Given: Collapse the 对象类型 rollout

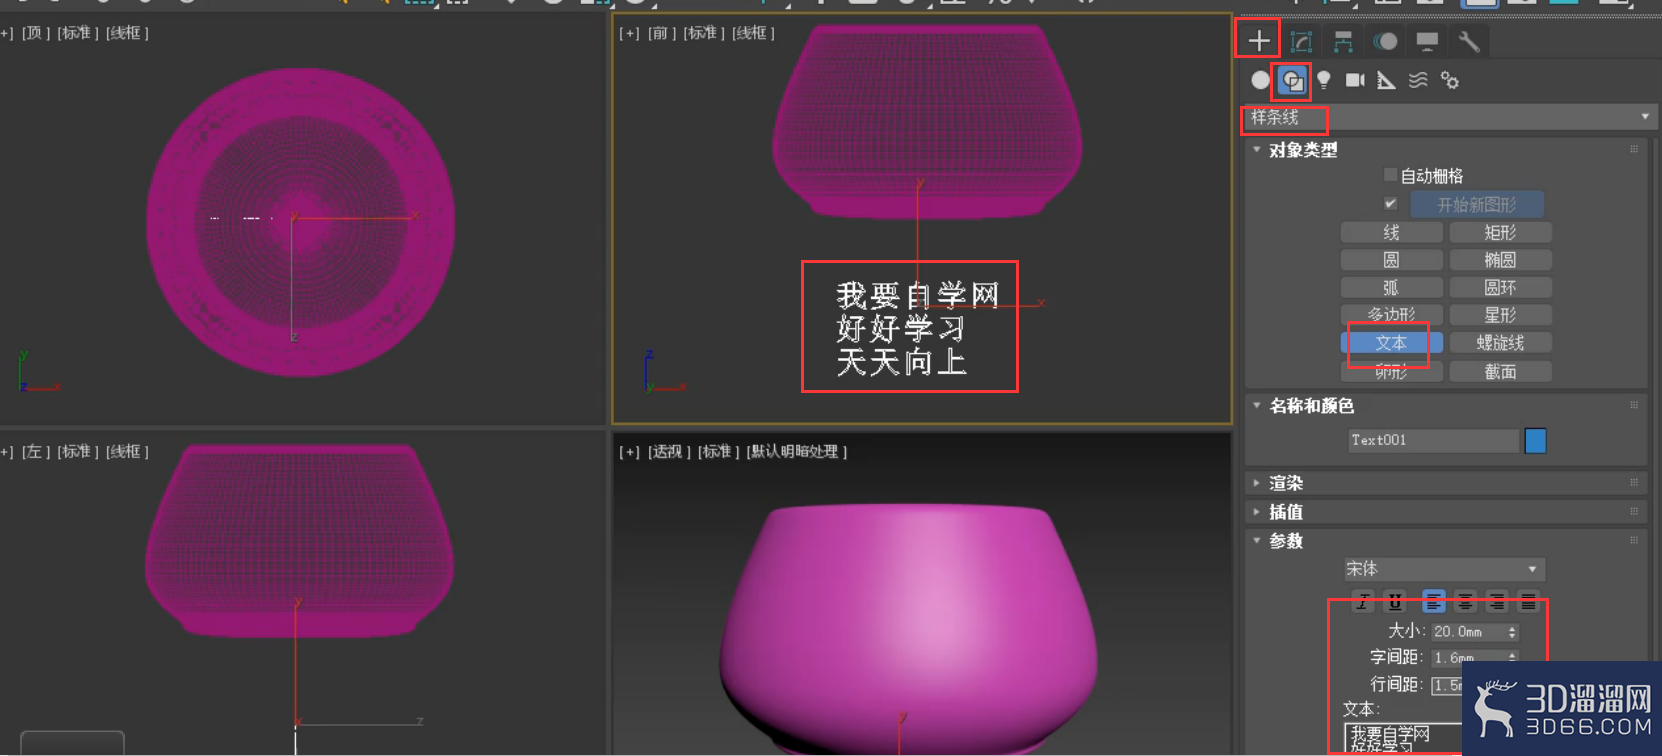Looking at the screenshot, I should point(1302,150).
